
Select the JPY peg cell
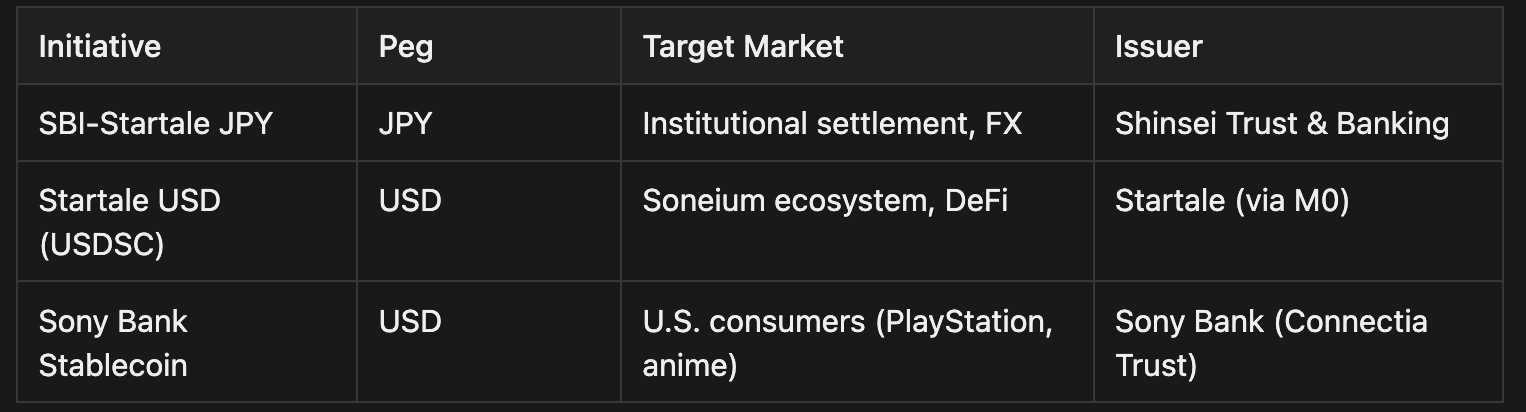(405, 123)
